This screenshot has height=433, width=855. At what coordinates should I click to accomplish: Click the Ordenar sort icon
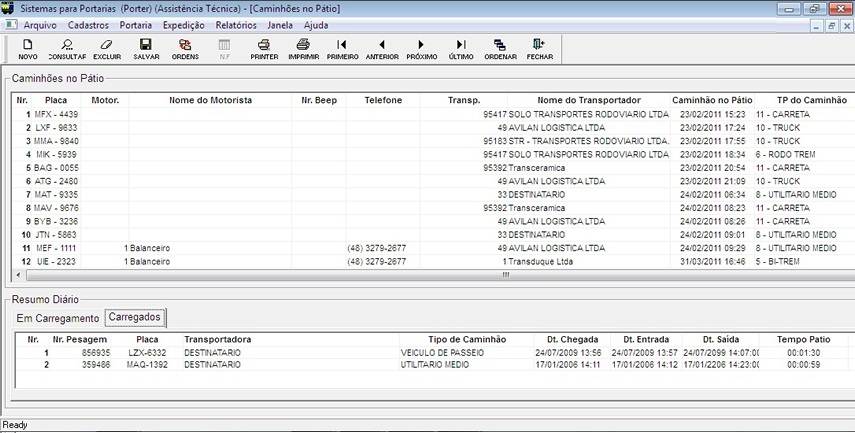pos(500,49)
